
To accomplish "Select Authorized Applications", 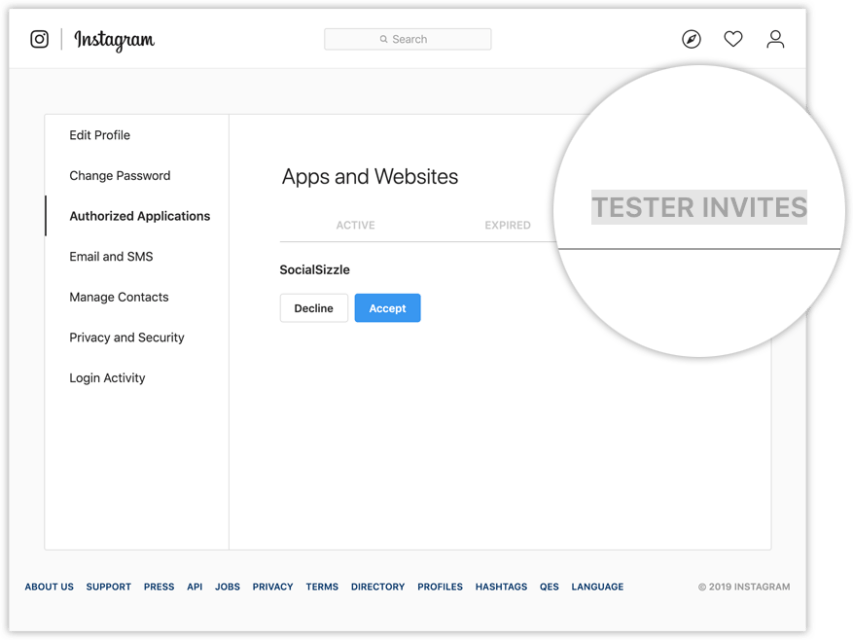I will [x=139, y=216].
